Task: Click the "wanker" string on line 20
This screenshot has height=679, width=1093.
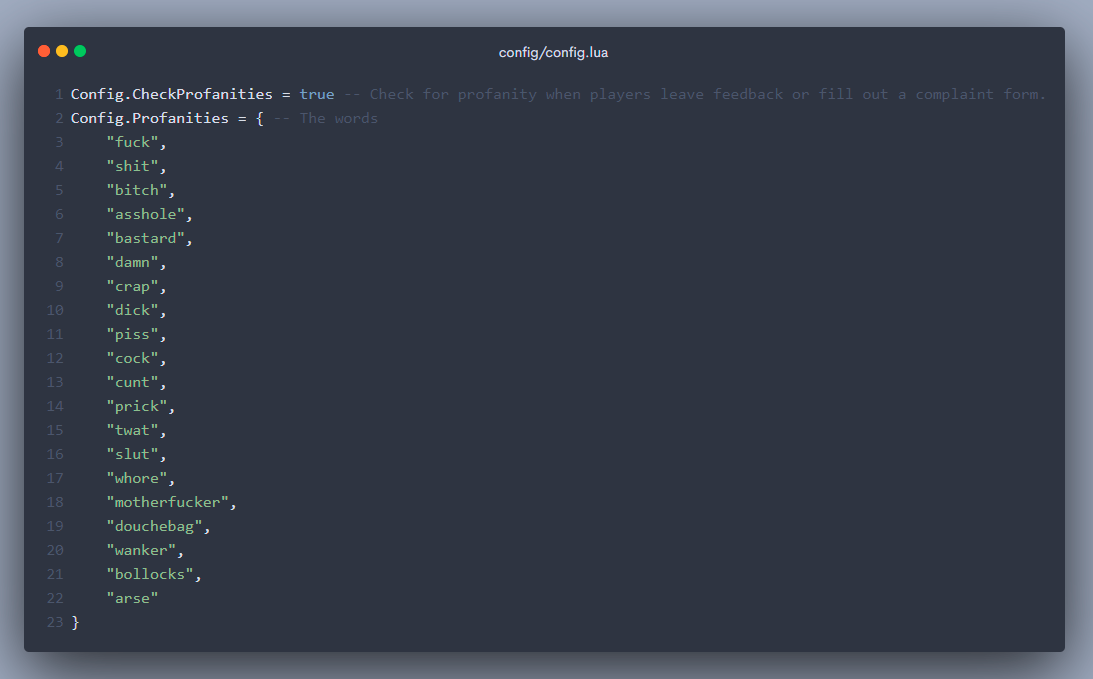Action: pos(145,550)
